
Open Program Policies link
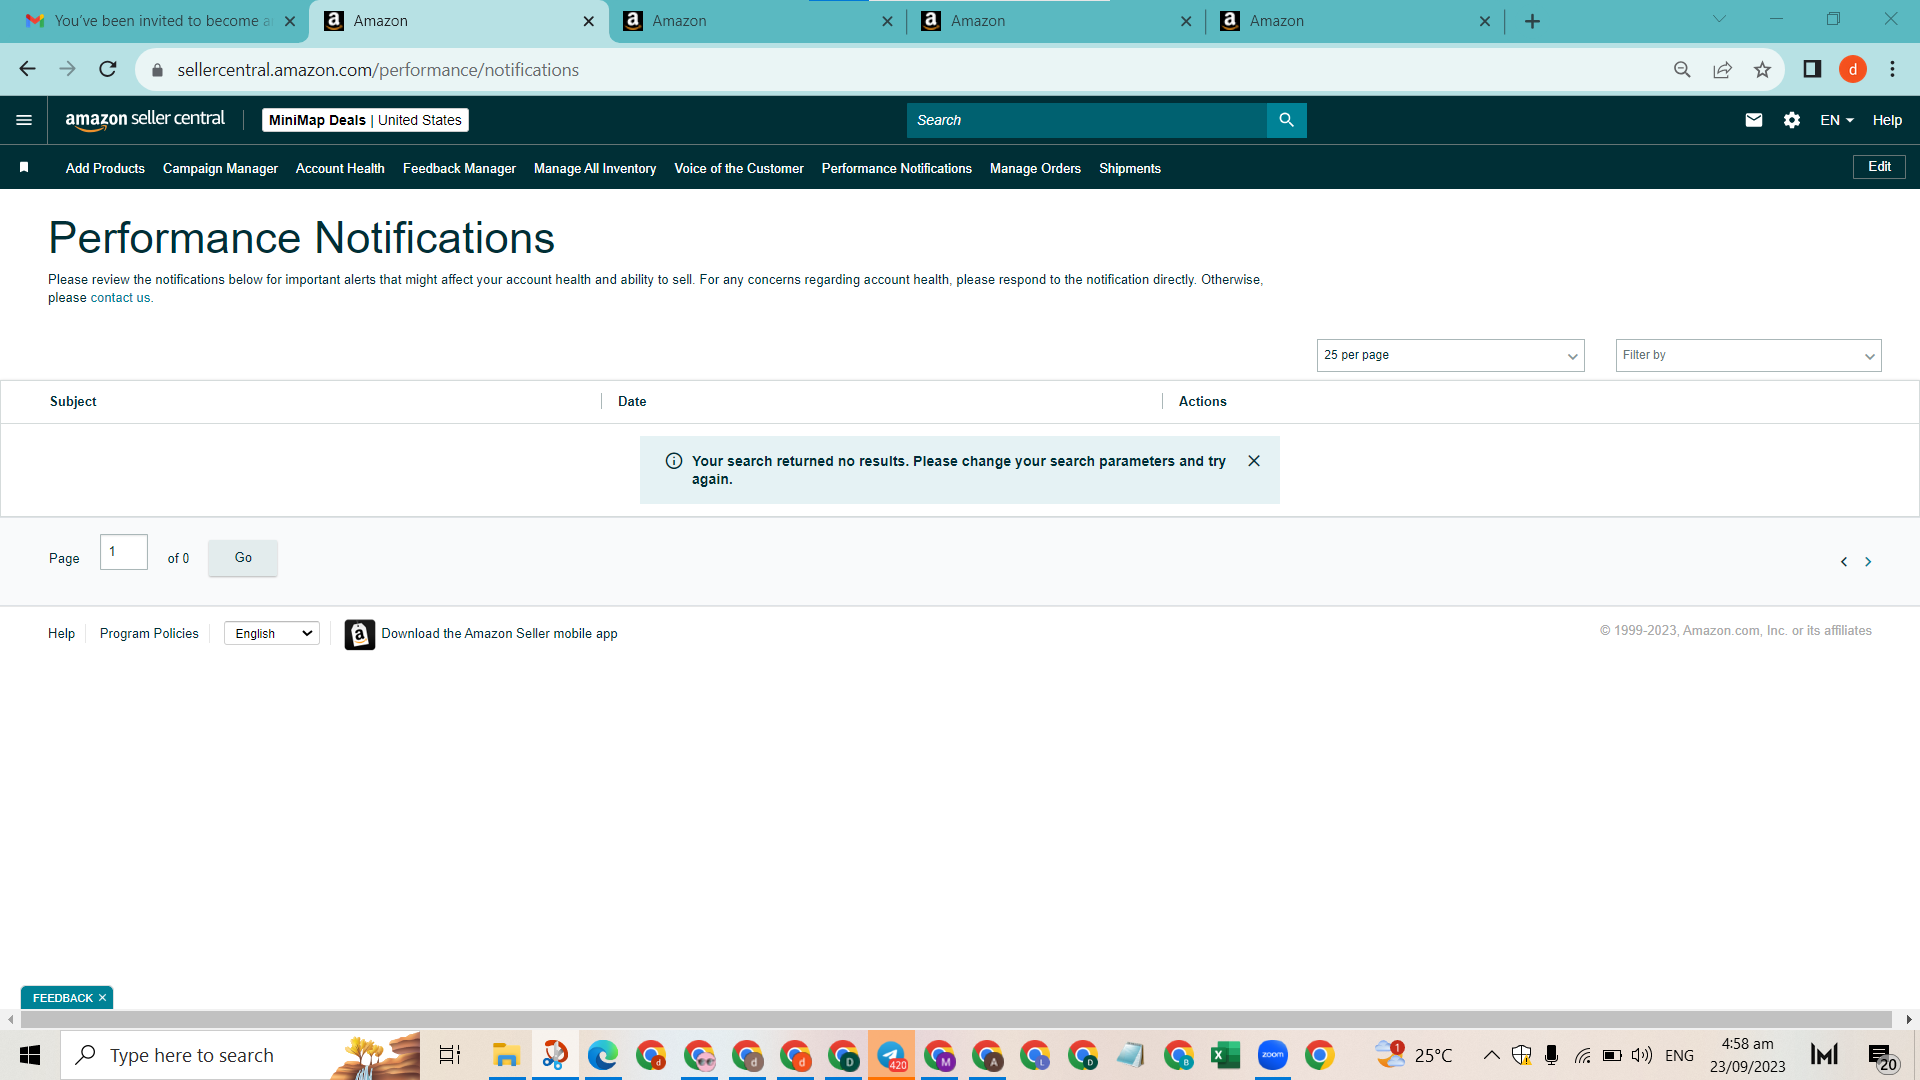149,633
